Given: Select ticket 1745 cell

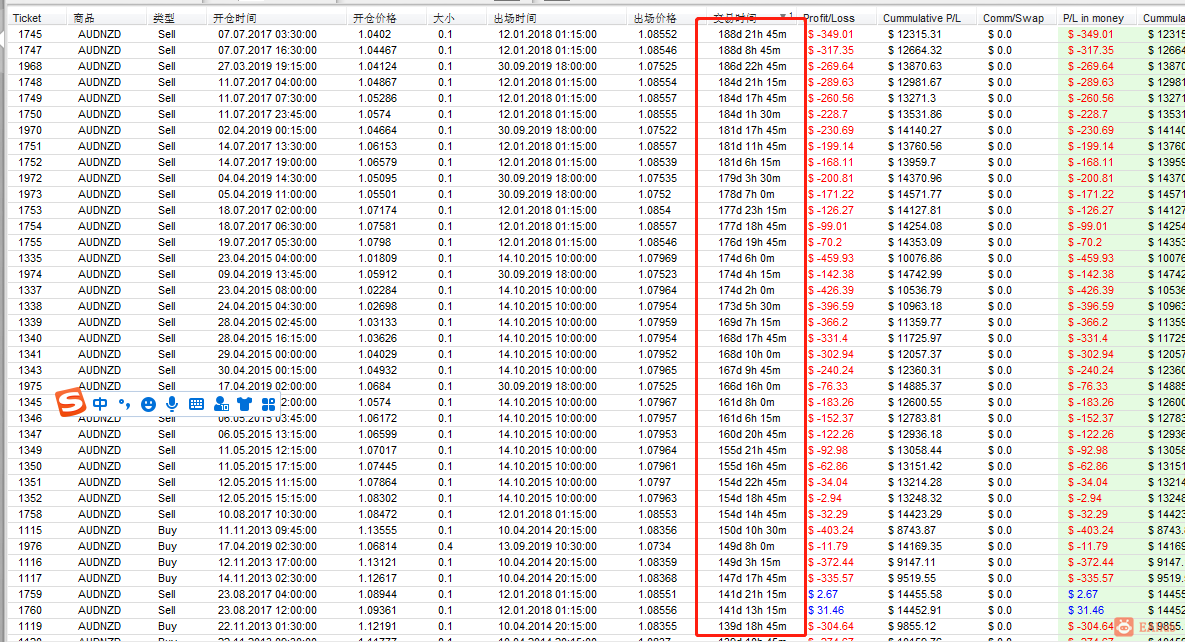Looking at the screenshot, I should tap(30, 34).
